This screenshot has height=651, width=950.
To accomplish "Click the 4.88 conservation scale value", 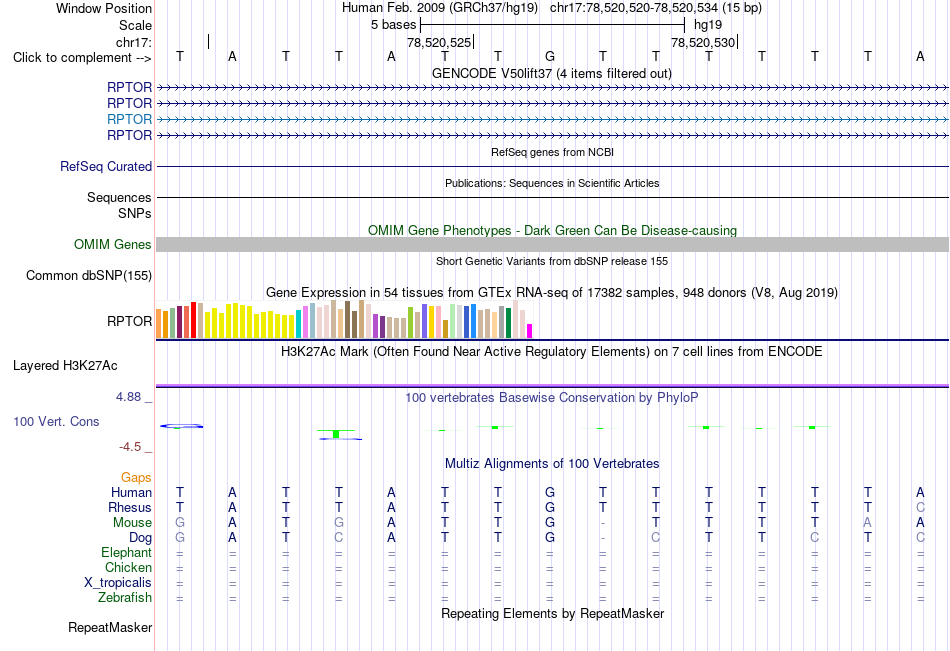I will click(x=128, y=396).
